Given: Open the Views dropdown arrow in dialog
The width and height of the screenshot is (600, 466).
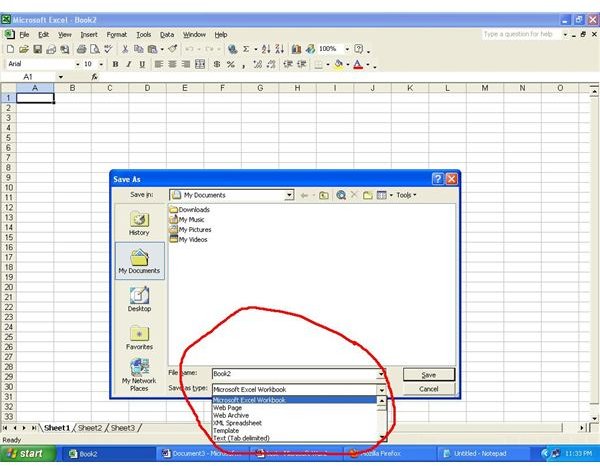Looking at the screenshot, I should [x=391, y=196].
